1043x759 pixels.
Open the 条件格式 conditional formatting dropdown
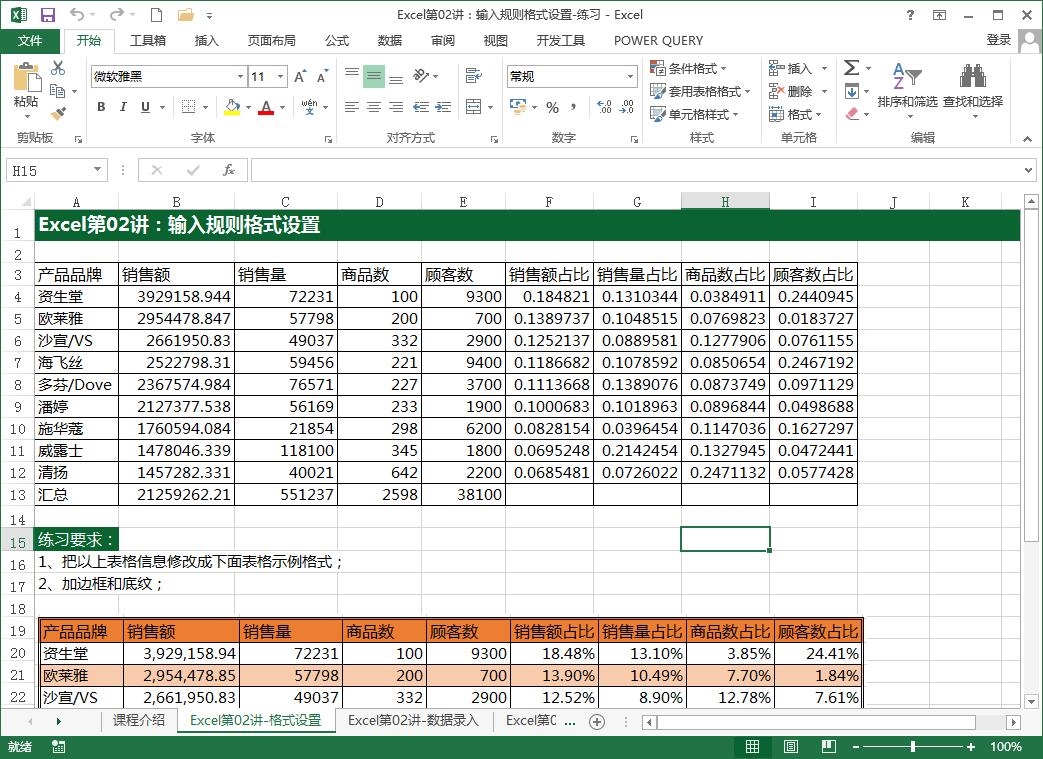point(688,68)
